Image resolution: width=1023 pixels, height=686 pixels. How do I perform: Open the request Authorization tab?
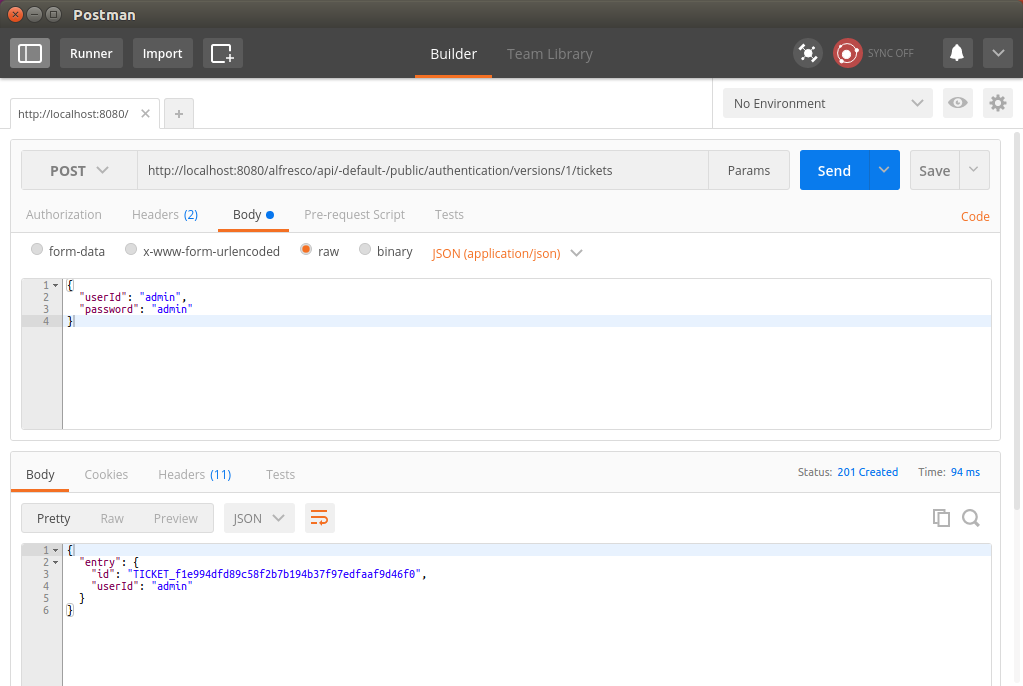(64, 215)
